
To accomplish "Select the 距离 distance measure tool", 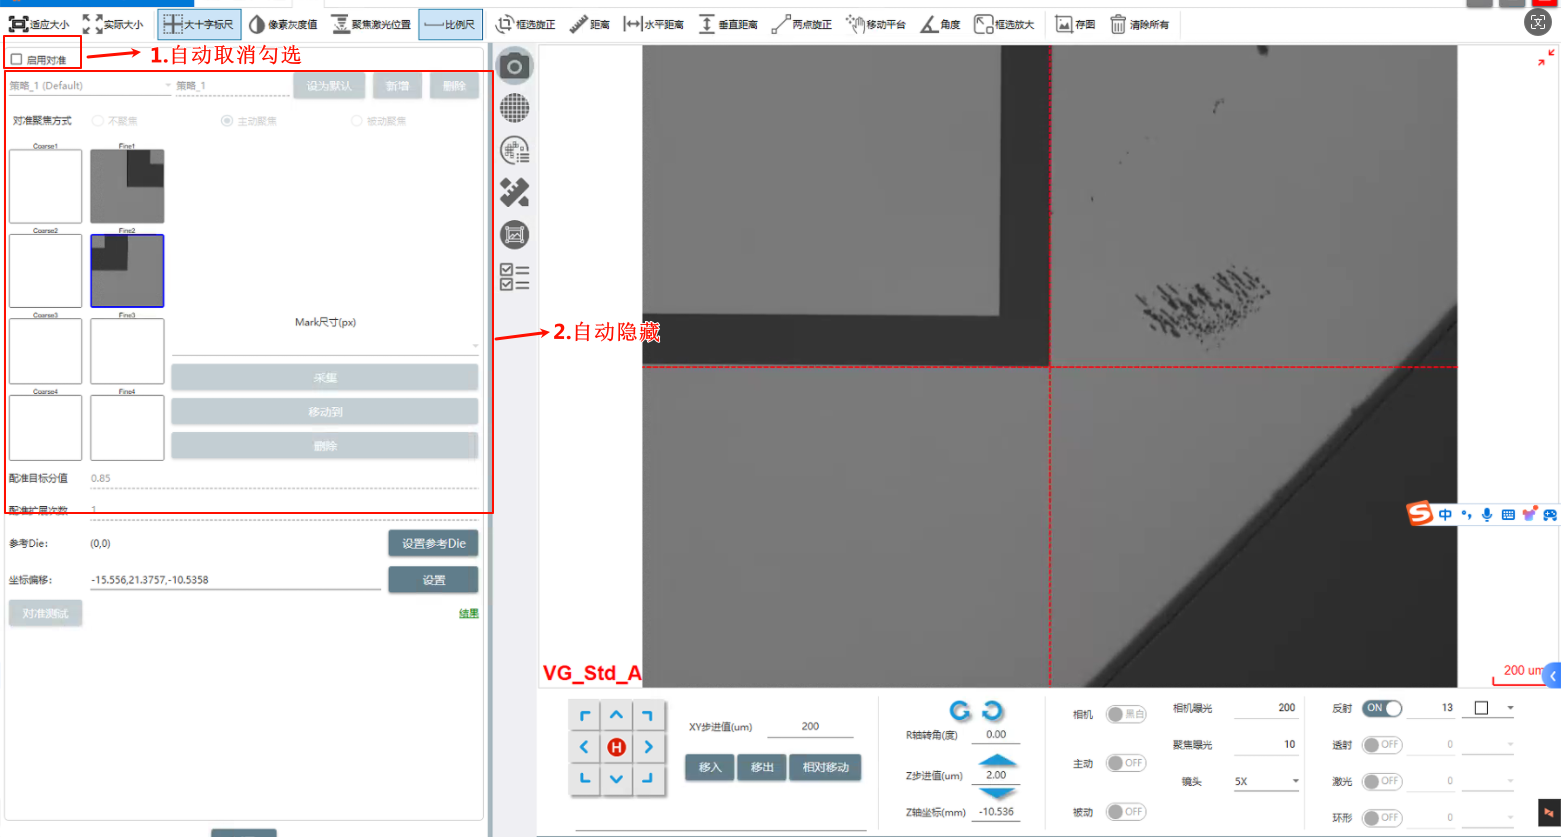I will 590,24.
